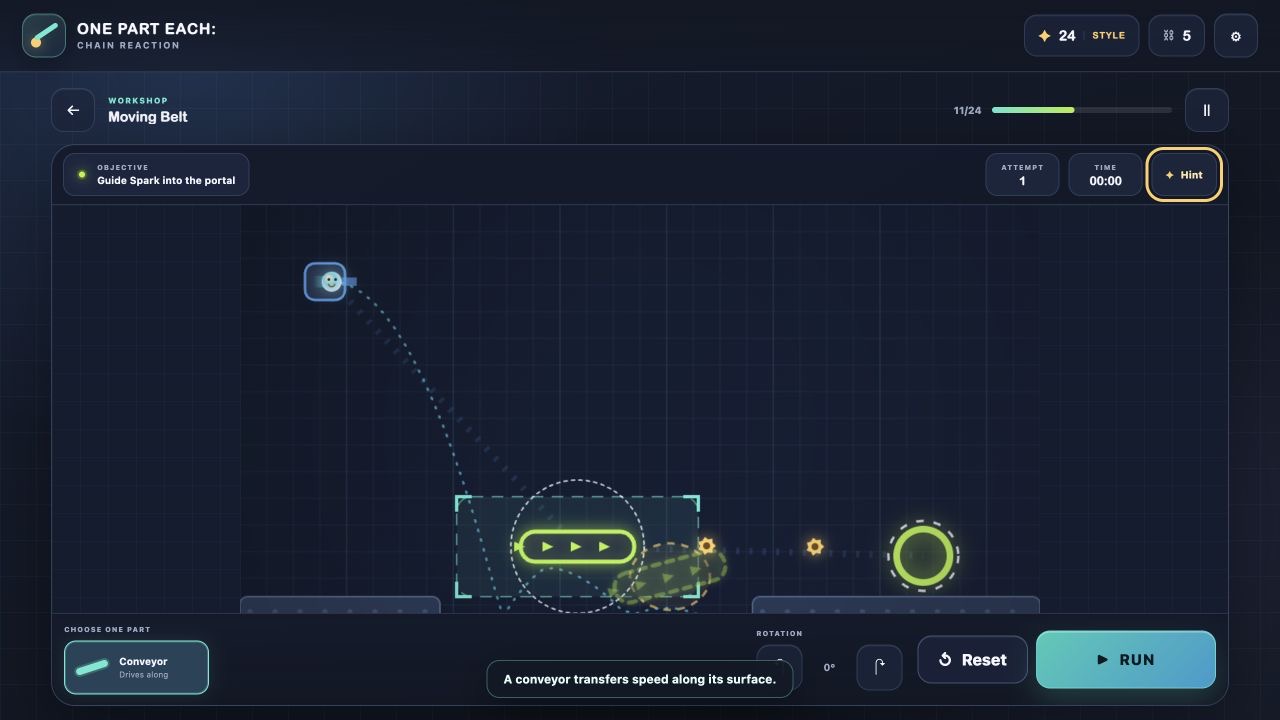Click the left floor platform
The image size is (1280, 720).
[340, 605]
